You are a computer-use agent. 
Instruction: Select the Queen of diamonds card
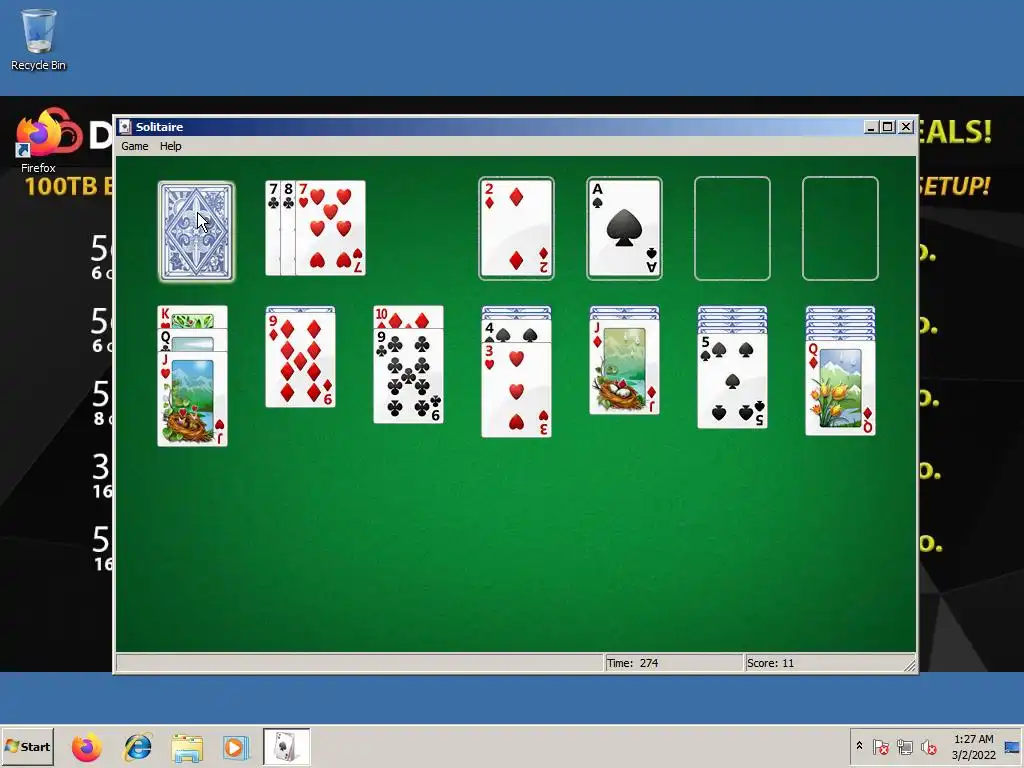tap(840, 388)
